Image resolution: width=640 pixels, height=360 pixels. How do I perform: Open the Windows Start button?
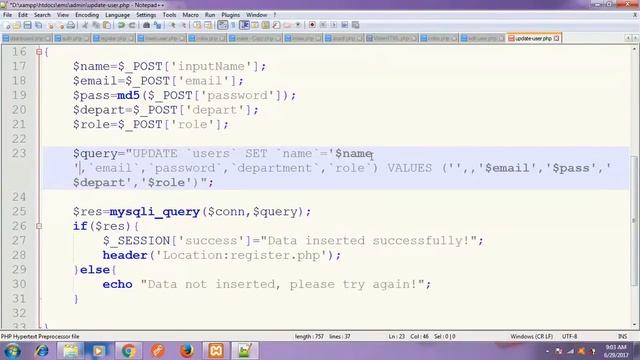[x=12, y=351]
